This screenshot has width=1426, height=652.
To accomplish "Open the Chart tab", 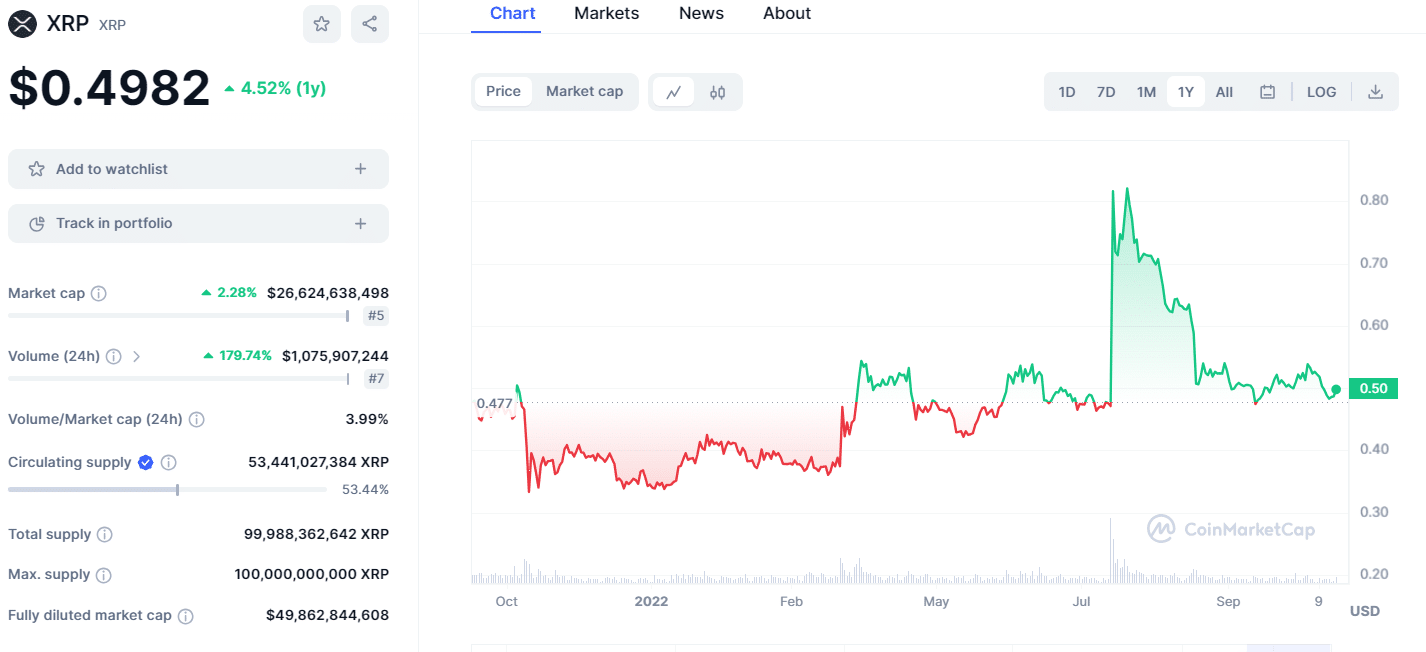I will [513, 14].
